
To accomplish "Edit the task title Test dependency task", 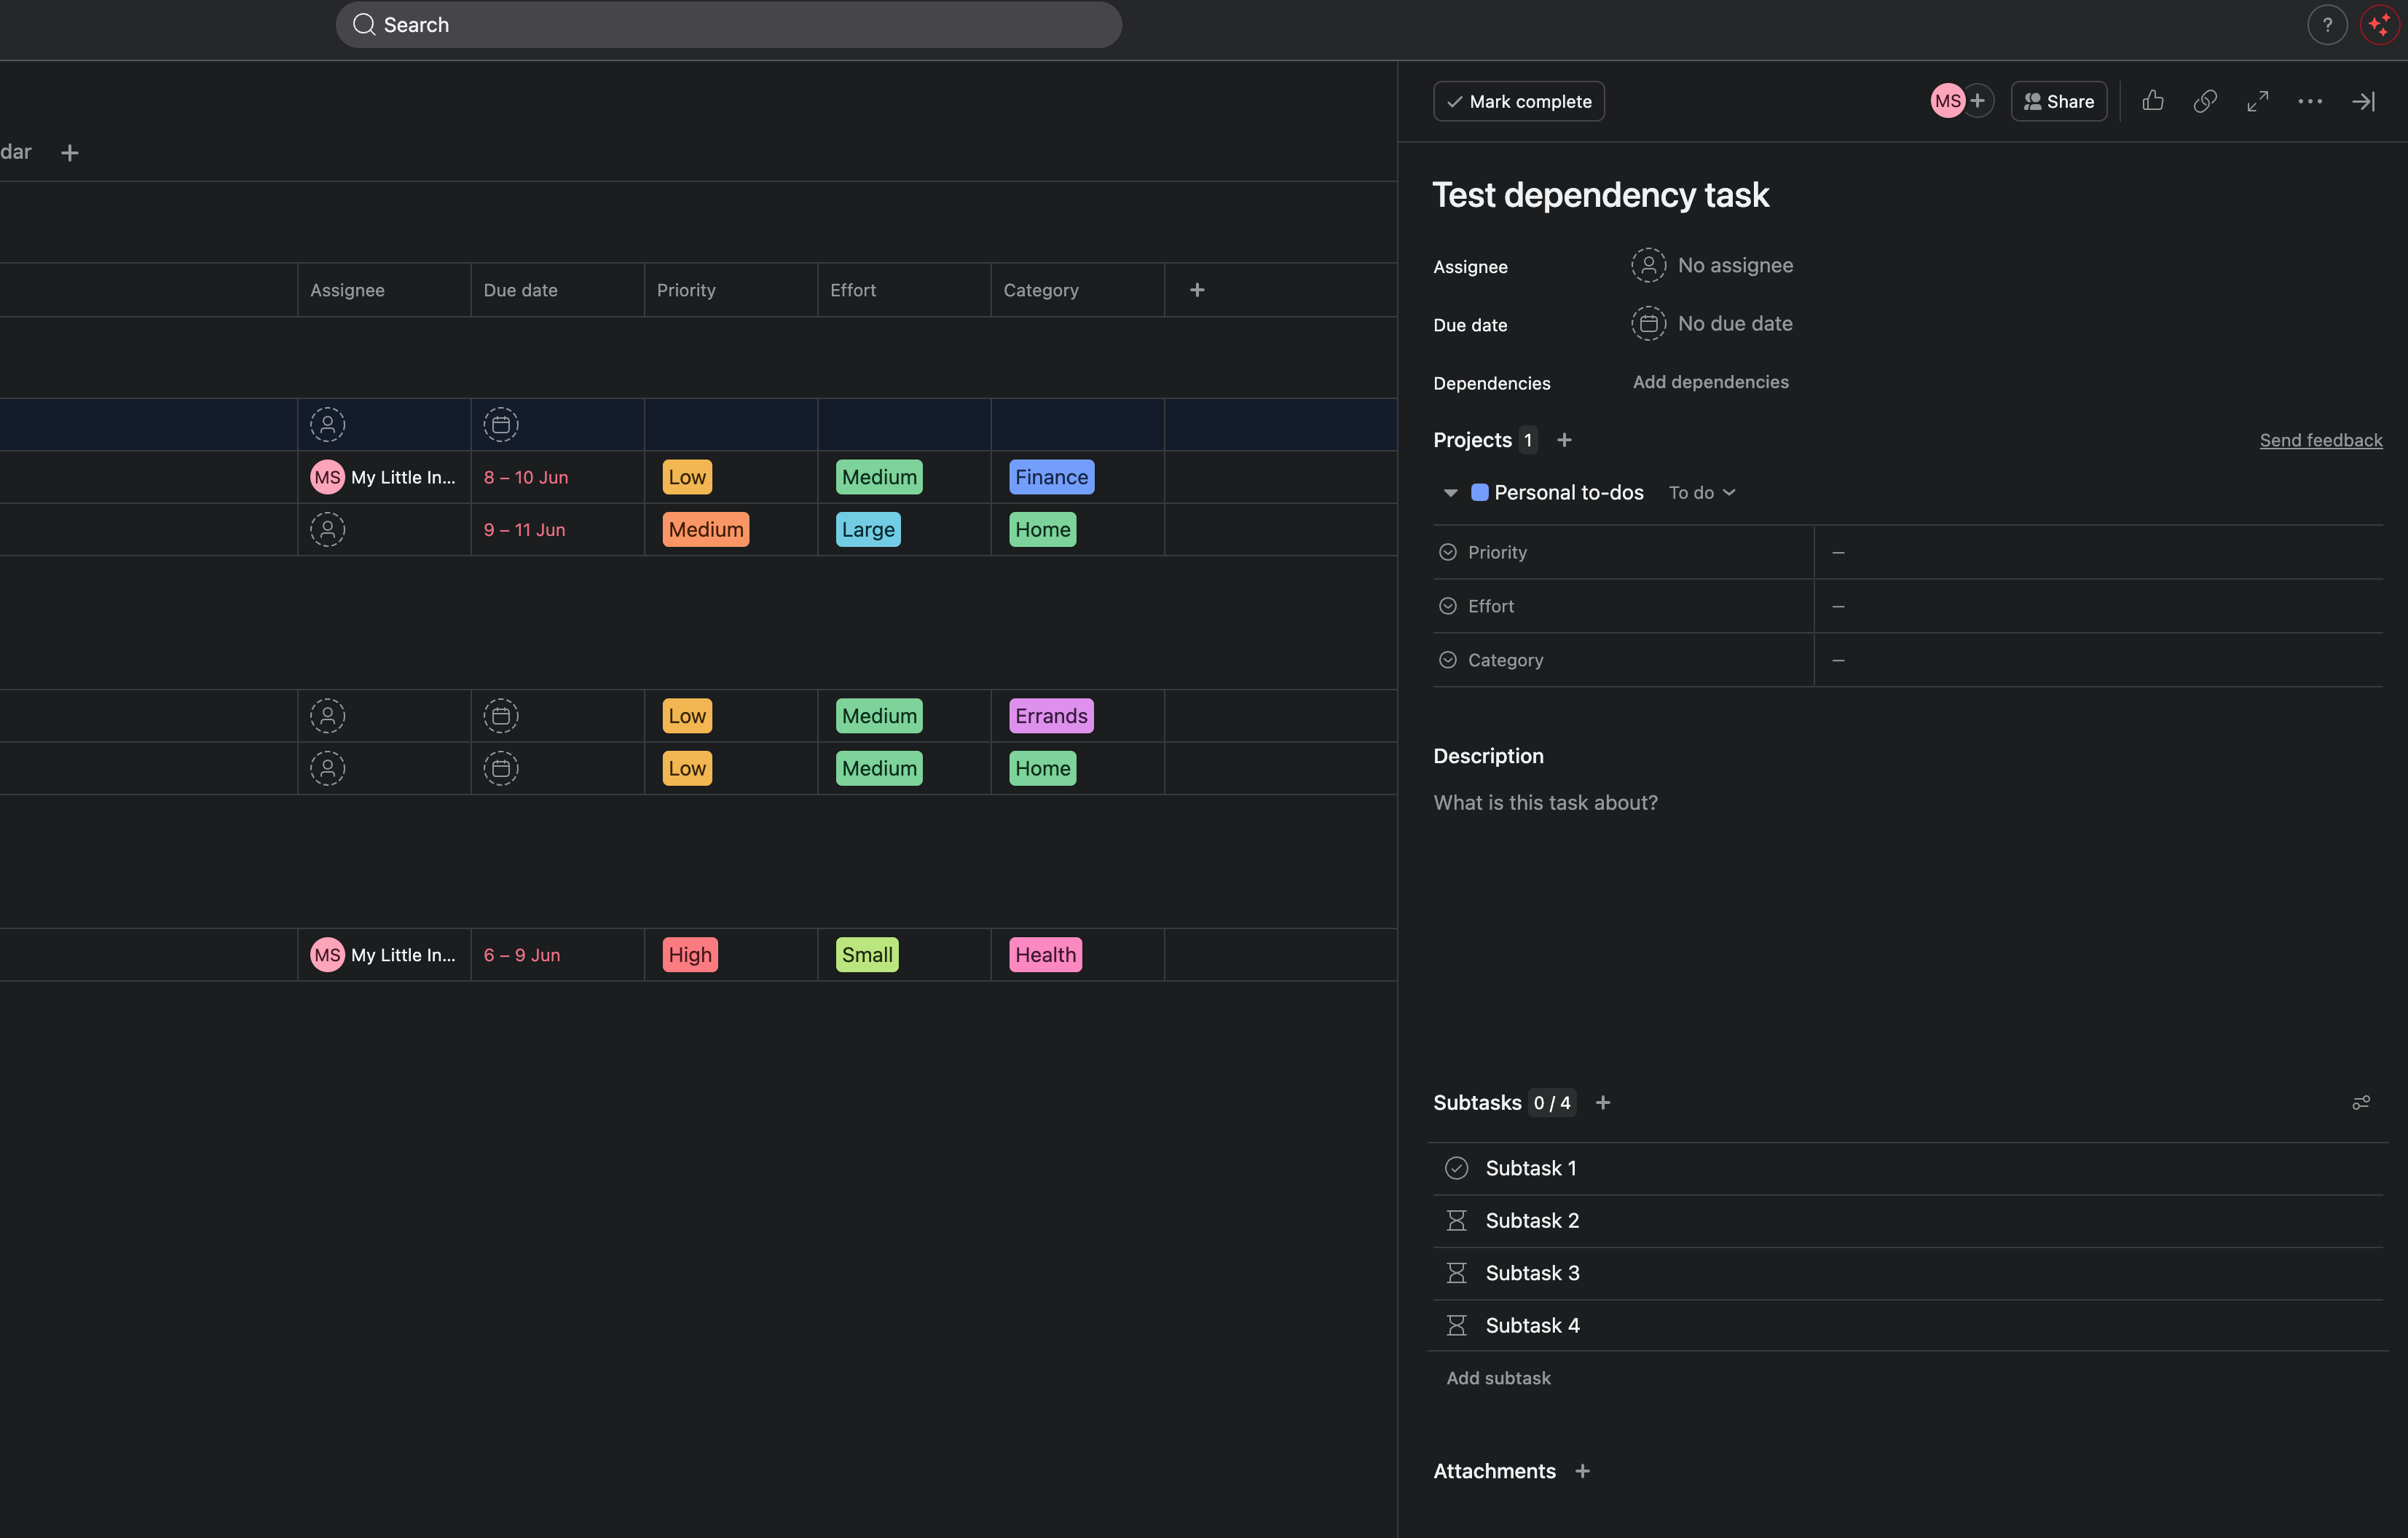I will 1600,195.
